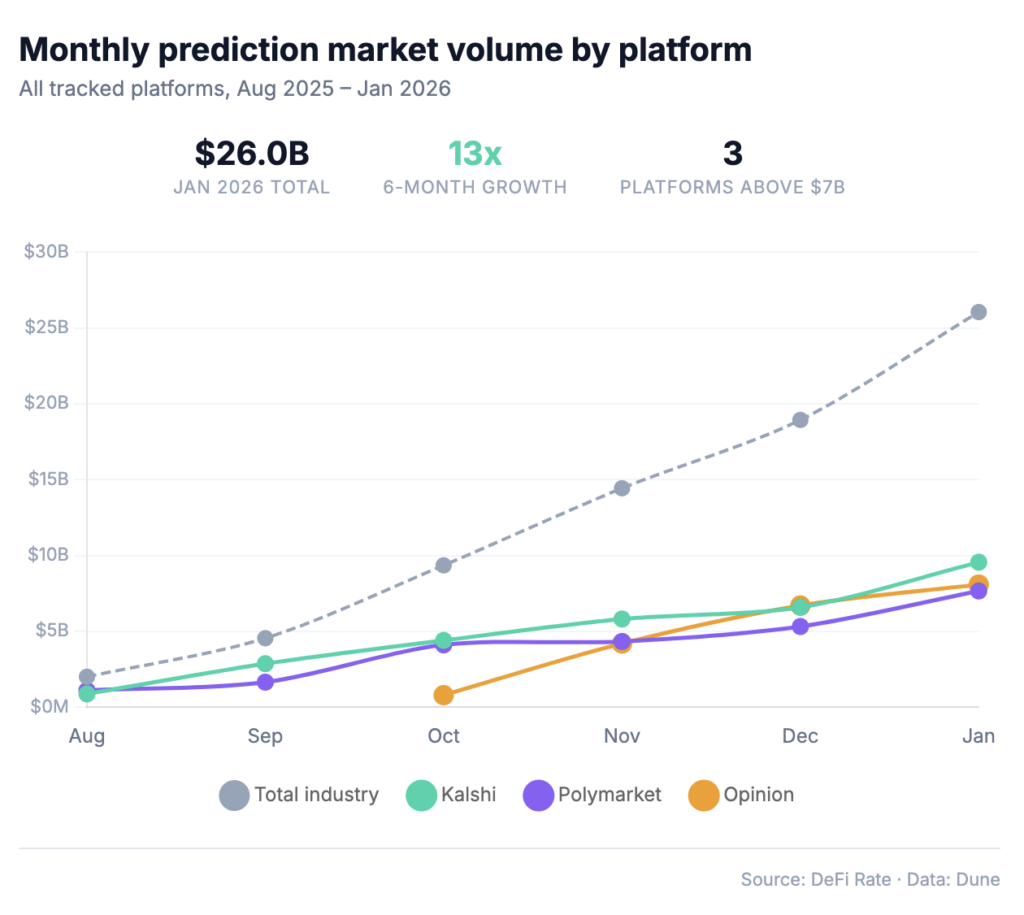Click the Total industry Jan data point
Screen dimensions: 1024x915
978,312
